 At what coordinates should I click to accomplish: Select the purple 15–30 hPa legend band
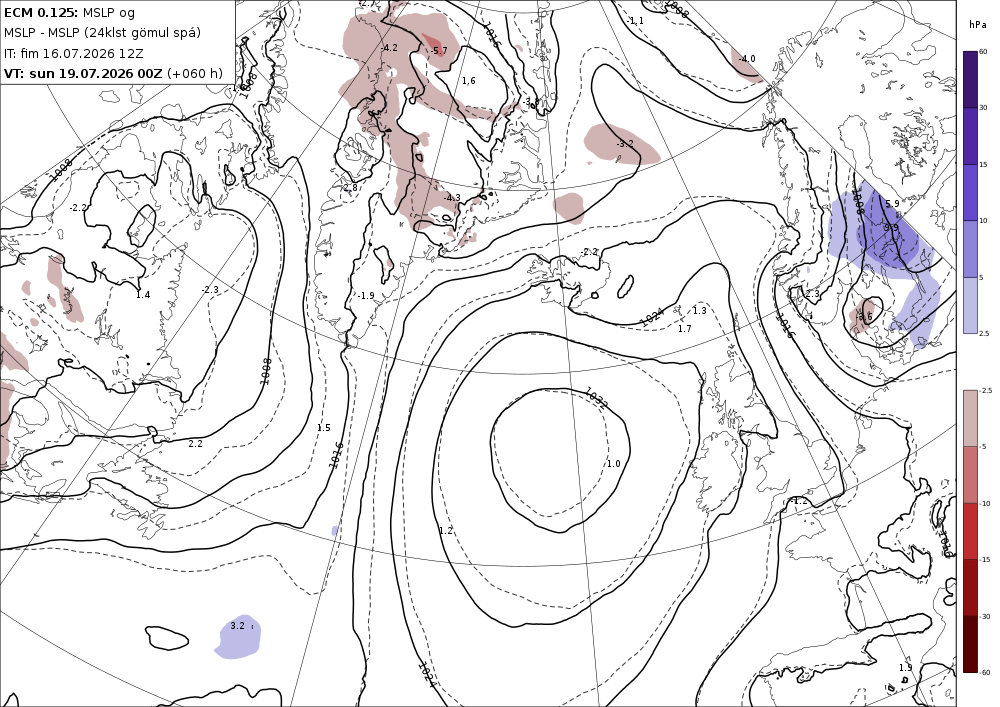pos(970,136)
